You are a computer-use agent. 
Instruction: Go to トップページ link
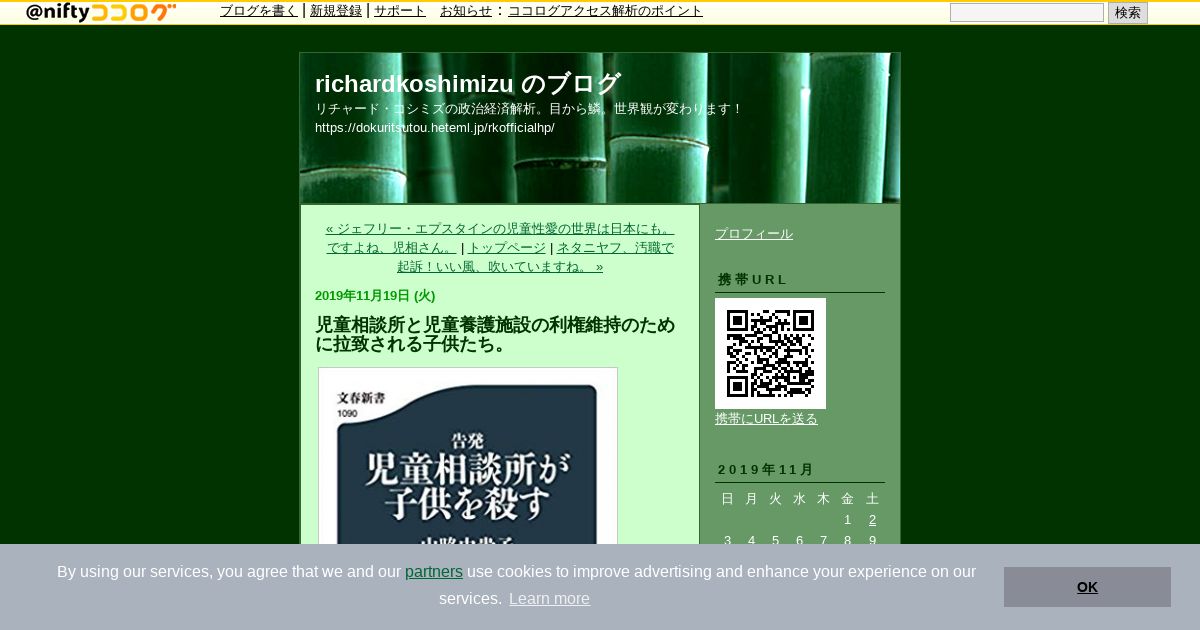coord(507,247)
